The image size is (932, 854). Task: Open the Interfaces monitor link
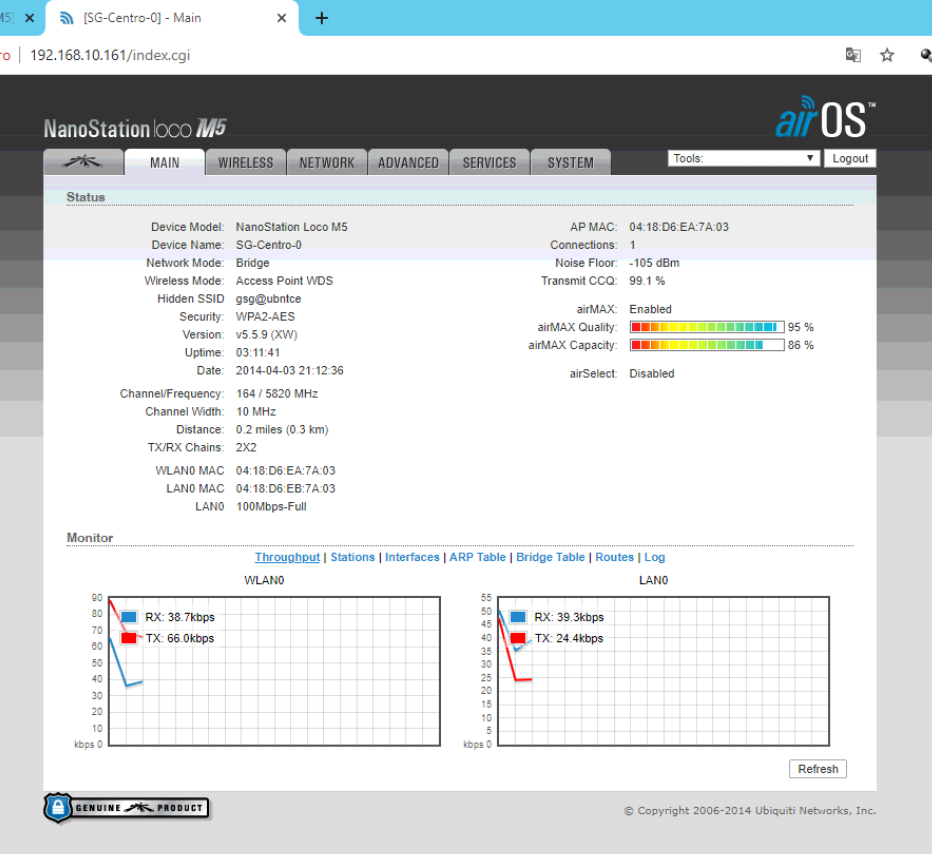412,557
